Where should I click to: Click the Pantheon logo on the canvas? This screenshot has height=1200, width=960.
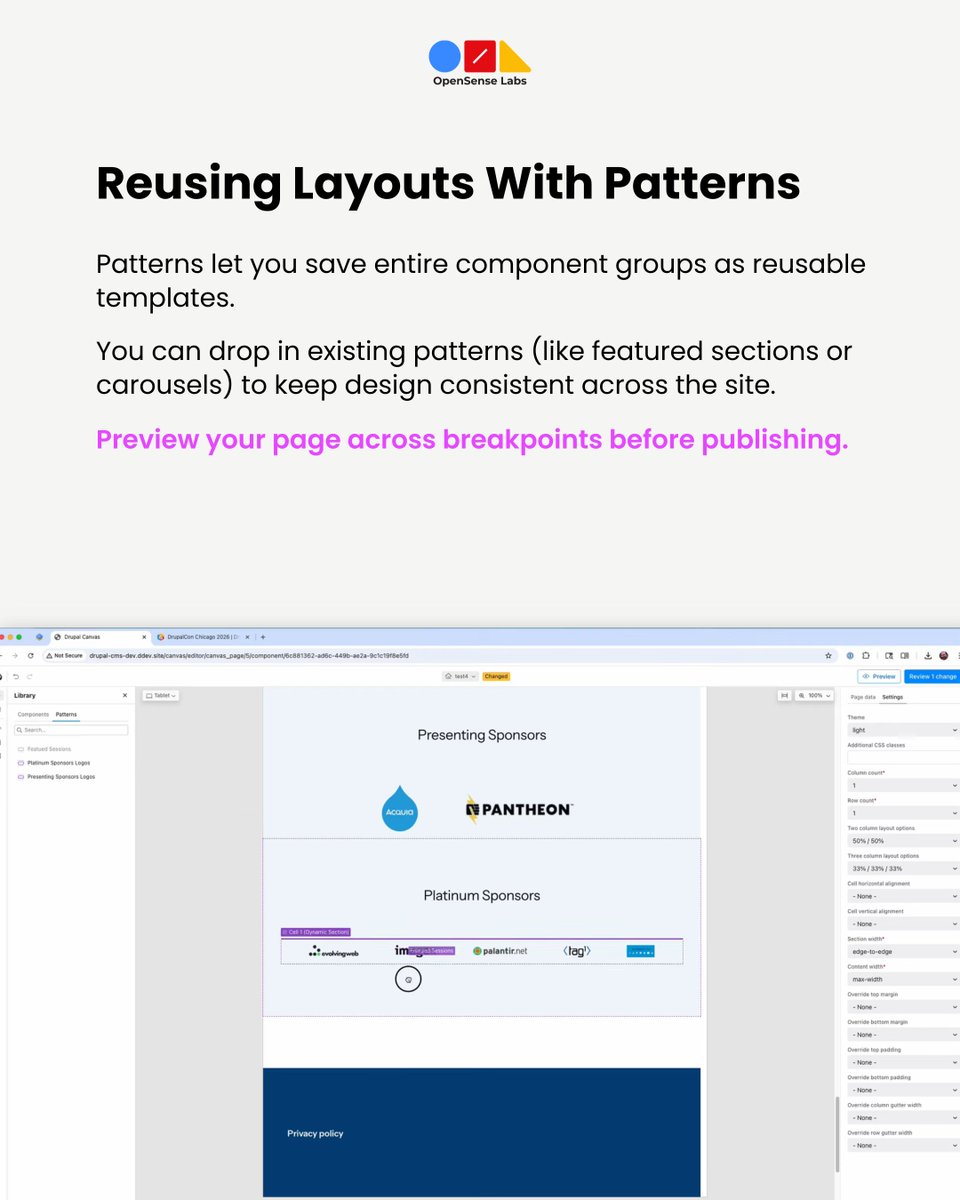pyautogui.click(x=519, y=809)
